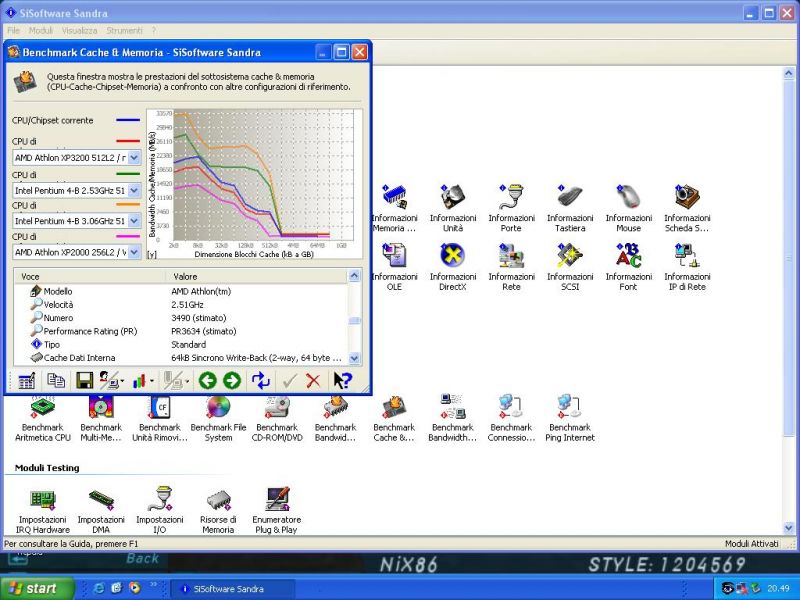Click Internet Explorer quick launch icon
The height and width of the screenshot is (600, 800).
pyautogui.click(x=99, y=588)
